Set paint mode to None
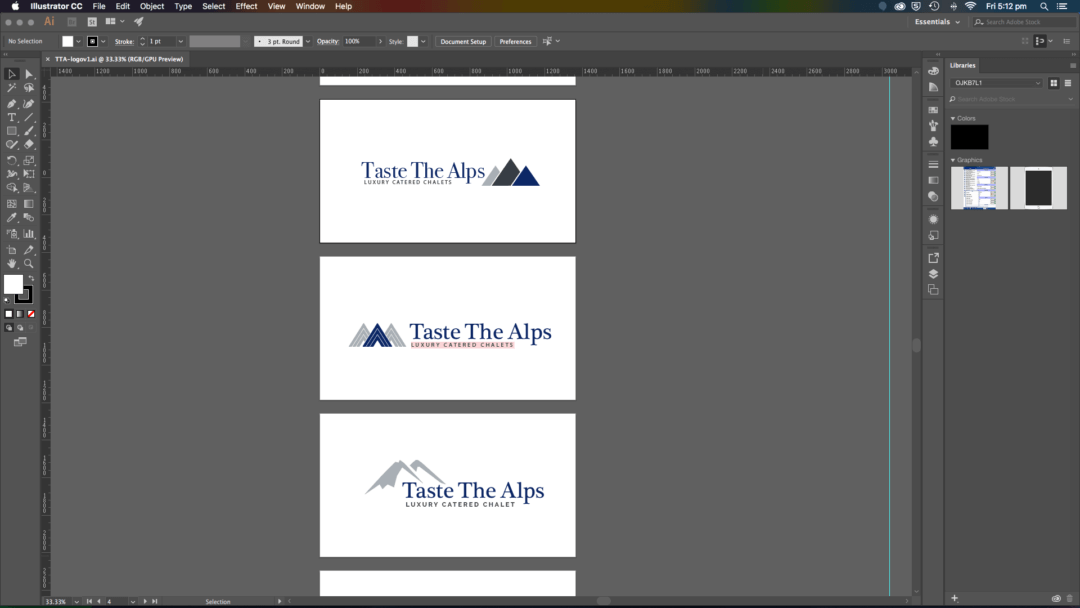The image size is (1080, 608). pyautogui.click(x=31, y=314)
